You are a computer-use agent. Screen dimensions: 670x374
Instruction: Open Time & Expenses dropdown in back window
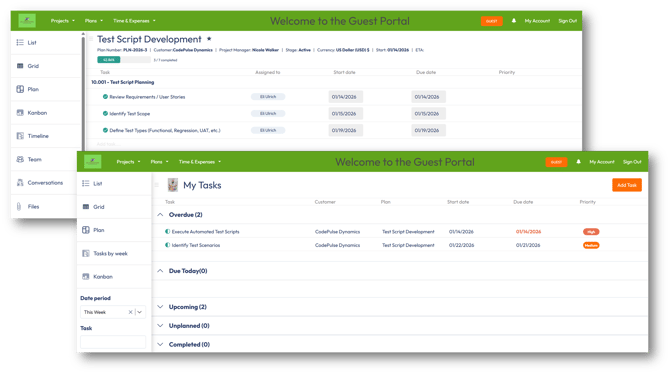tap(134, 21)
